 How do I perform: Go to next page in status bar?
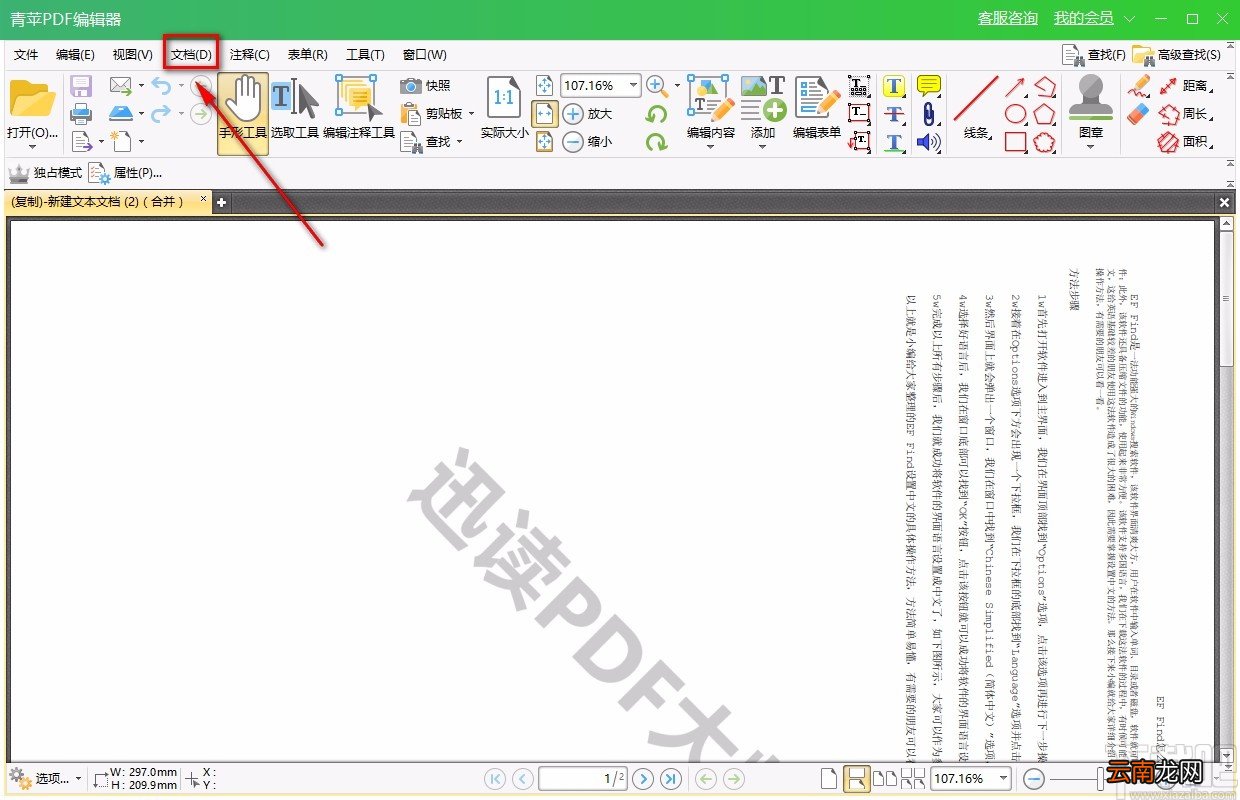pos(643,778)
